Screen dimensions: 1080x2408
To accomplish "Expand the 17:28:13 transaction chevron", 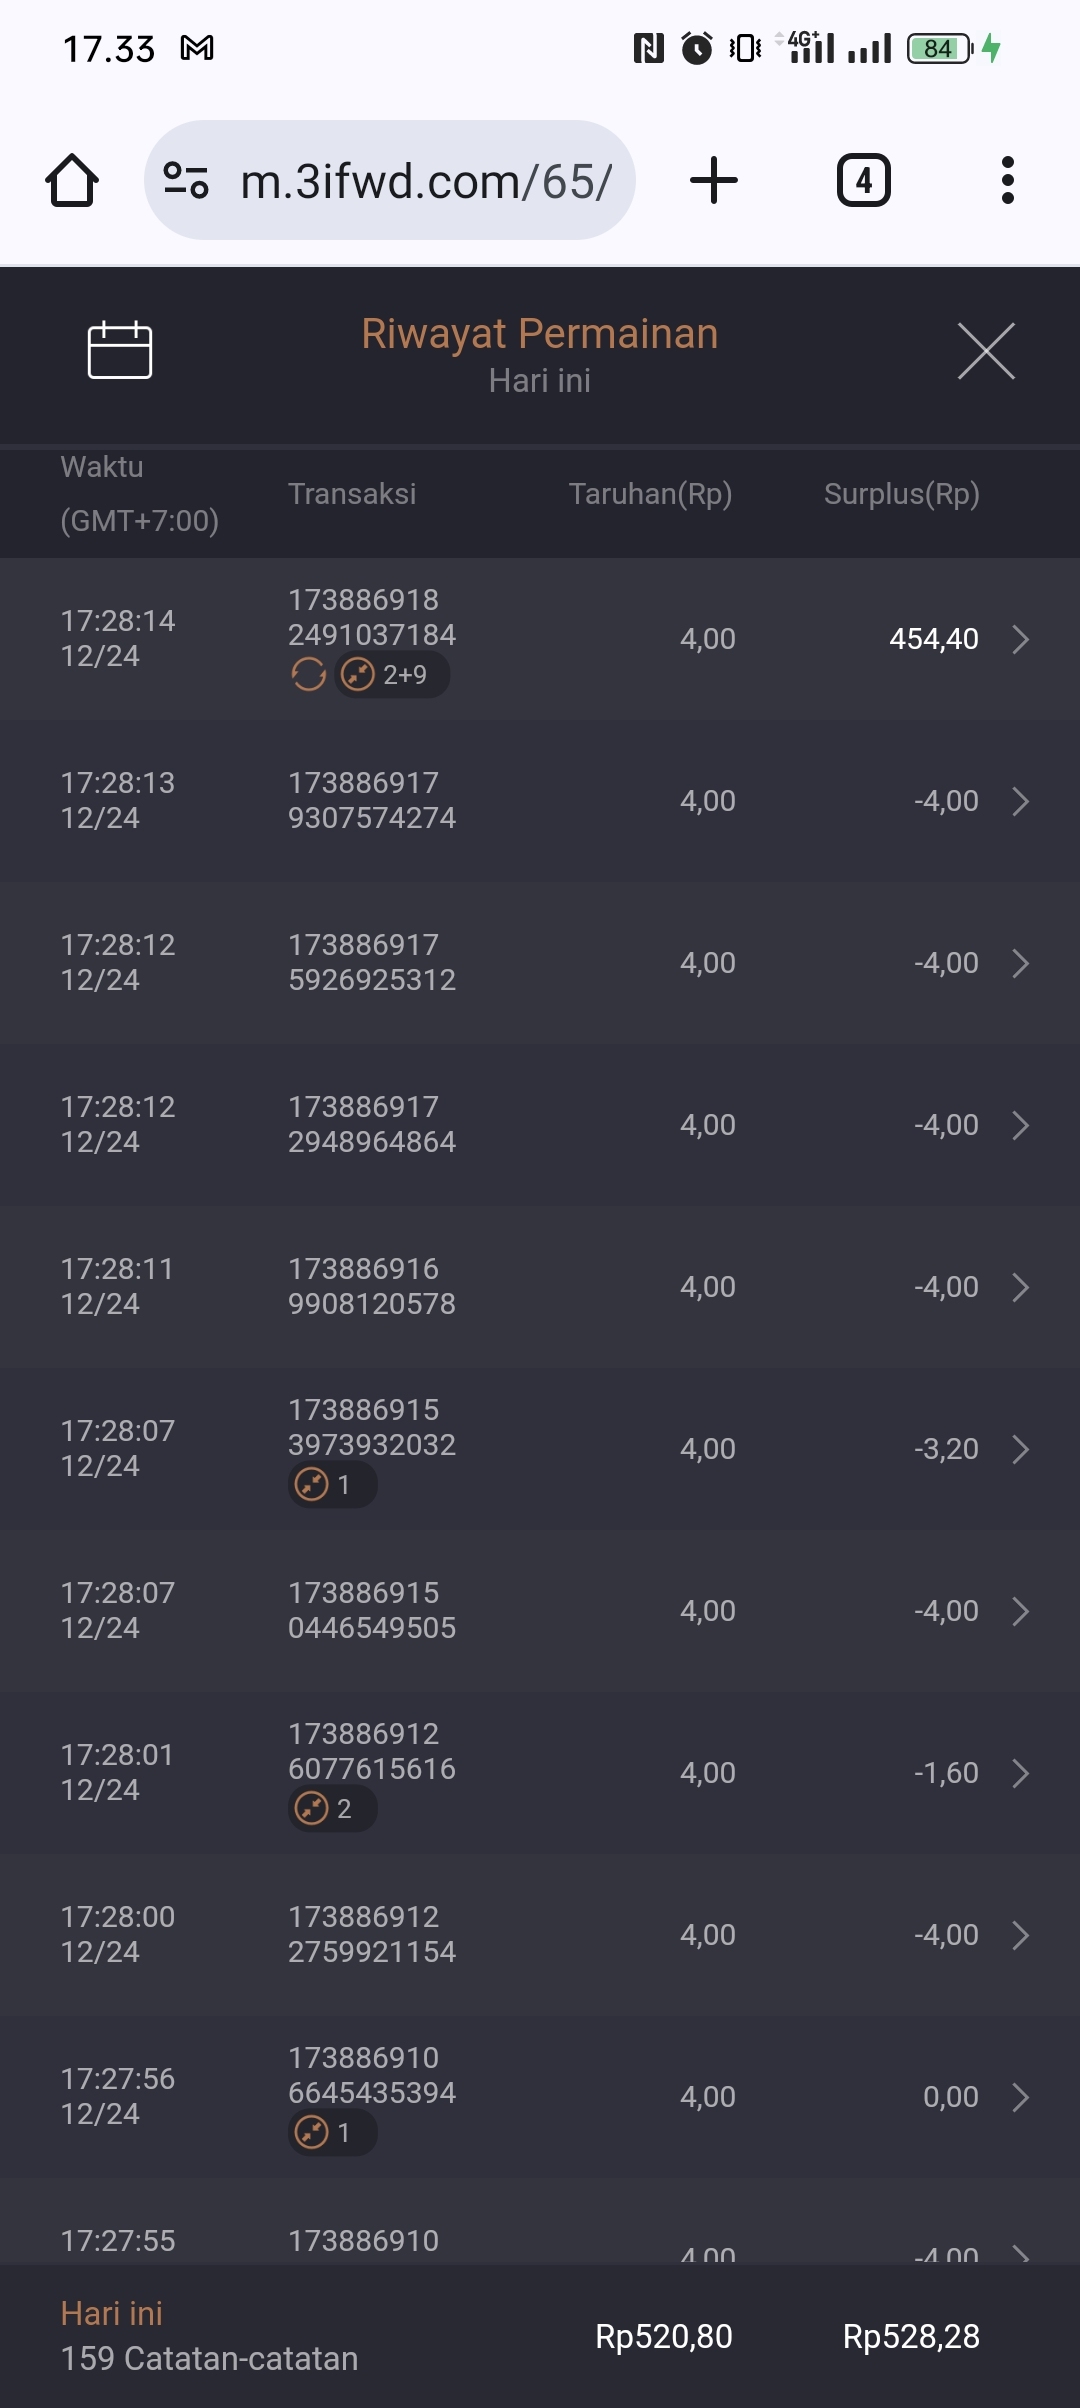I will coord(1020,801).
